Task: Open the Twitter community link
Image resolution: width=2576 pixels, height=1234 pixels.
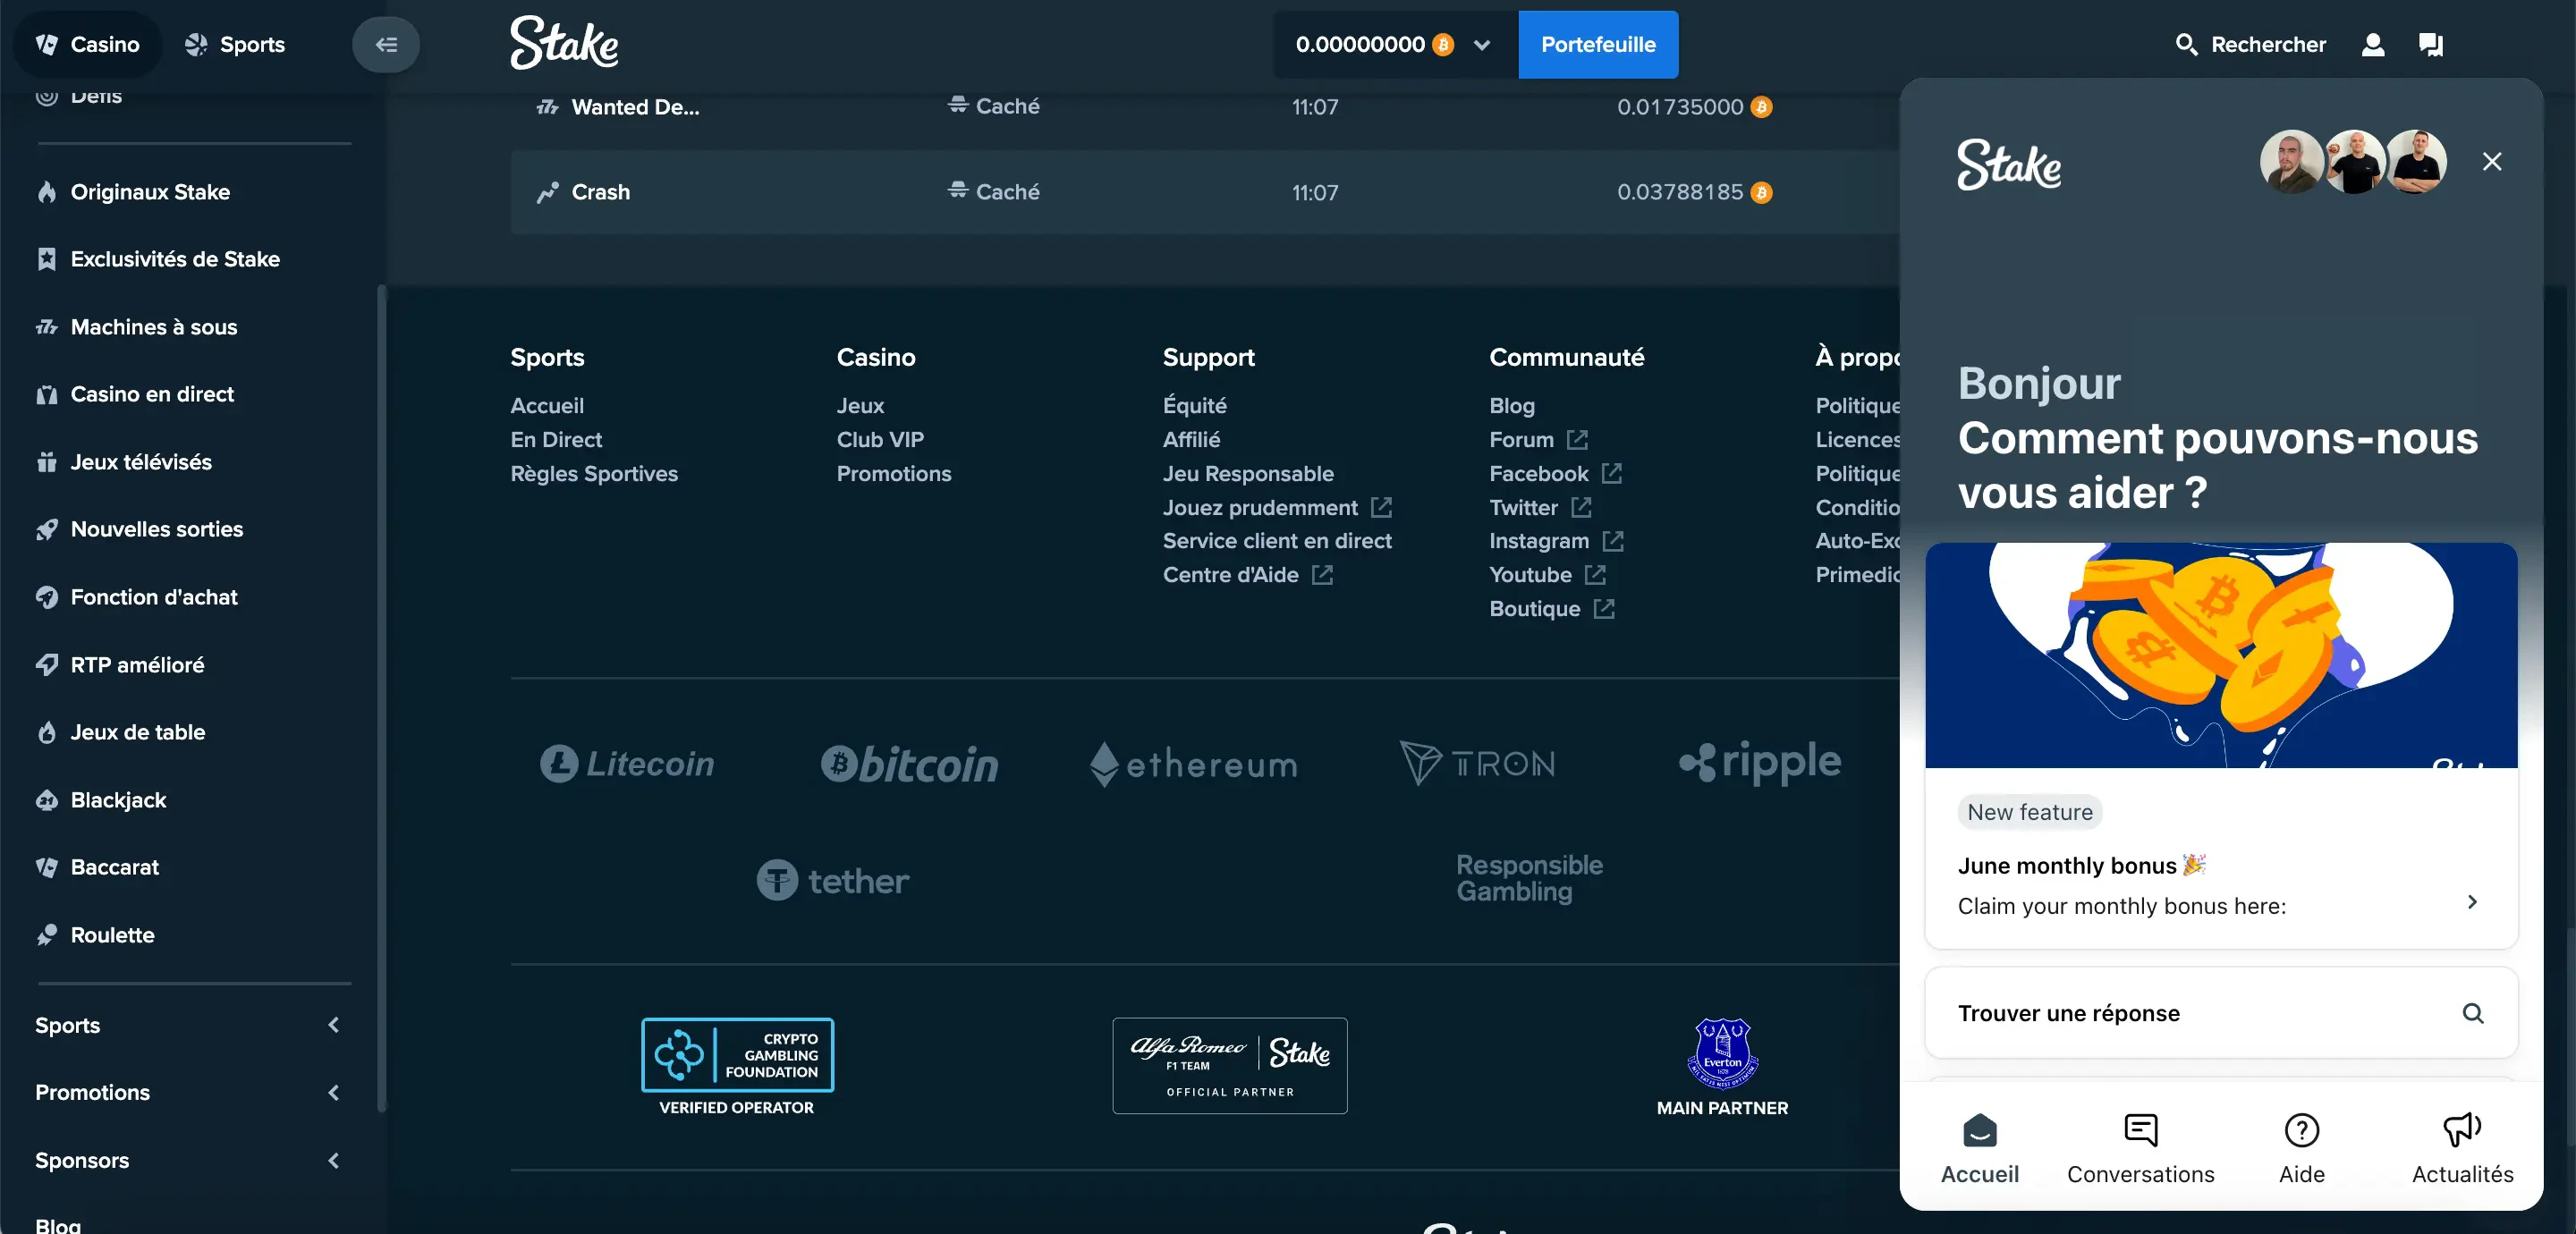Action: 1540,507
